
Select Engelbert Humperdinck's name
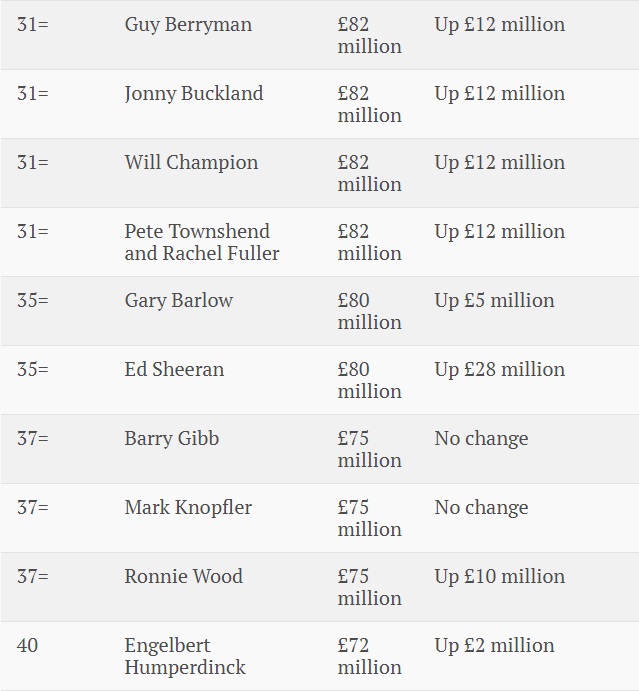(185, 656)
